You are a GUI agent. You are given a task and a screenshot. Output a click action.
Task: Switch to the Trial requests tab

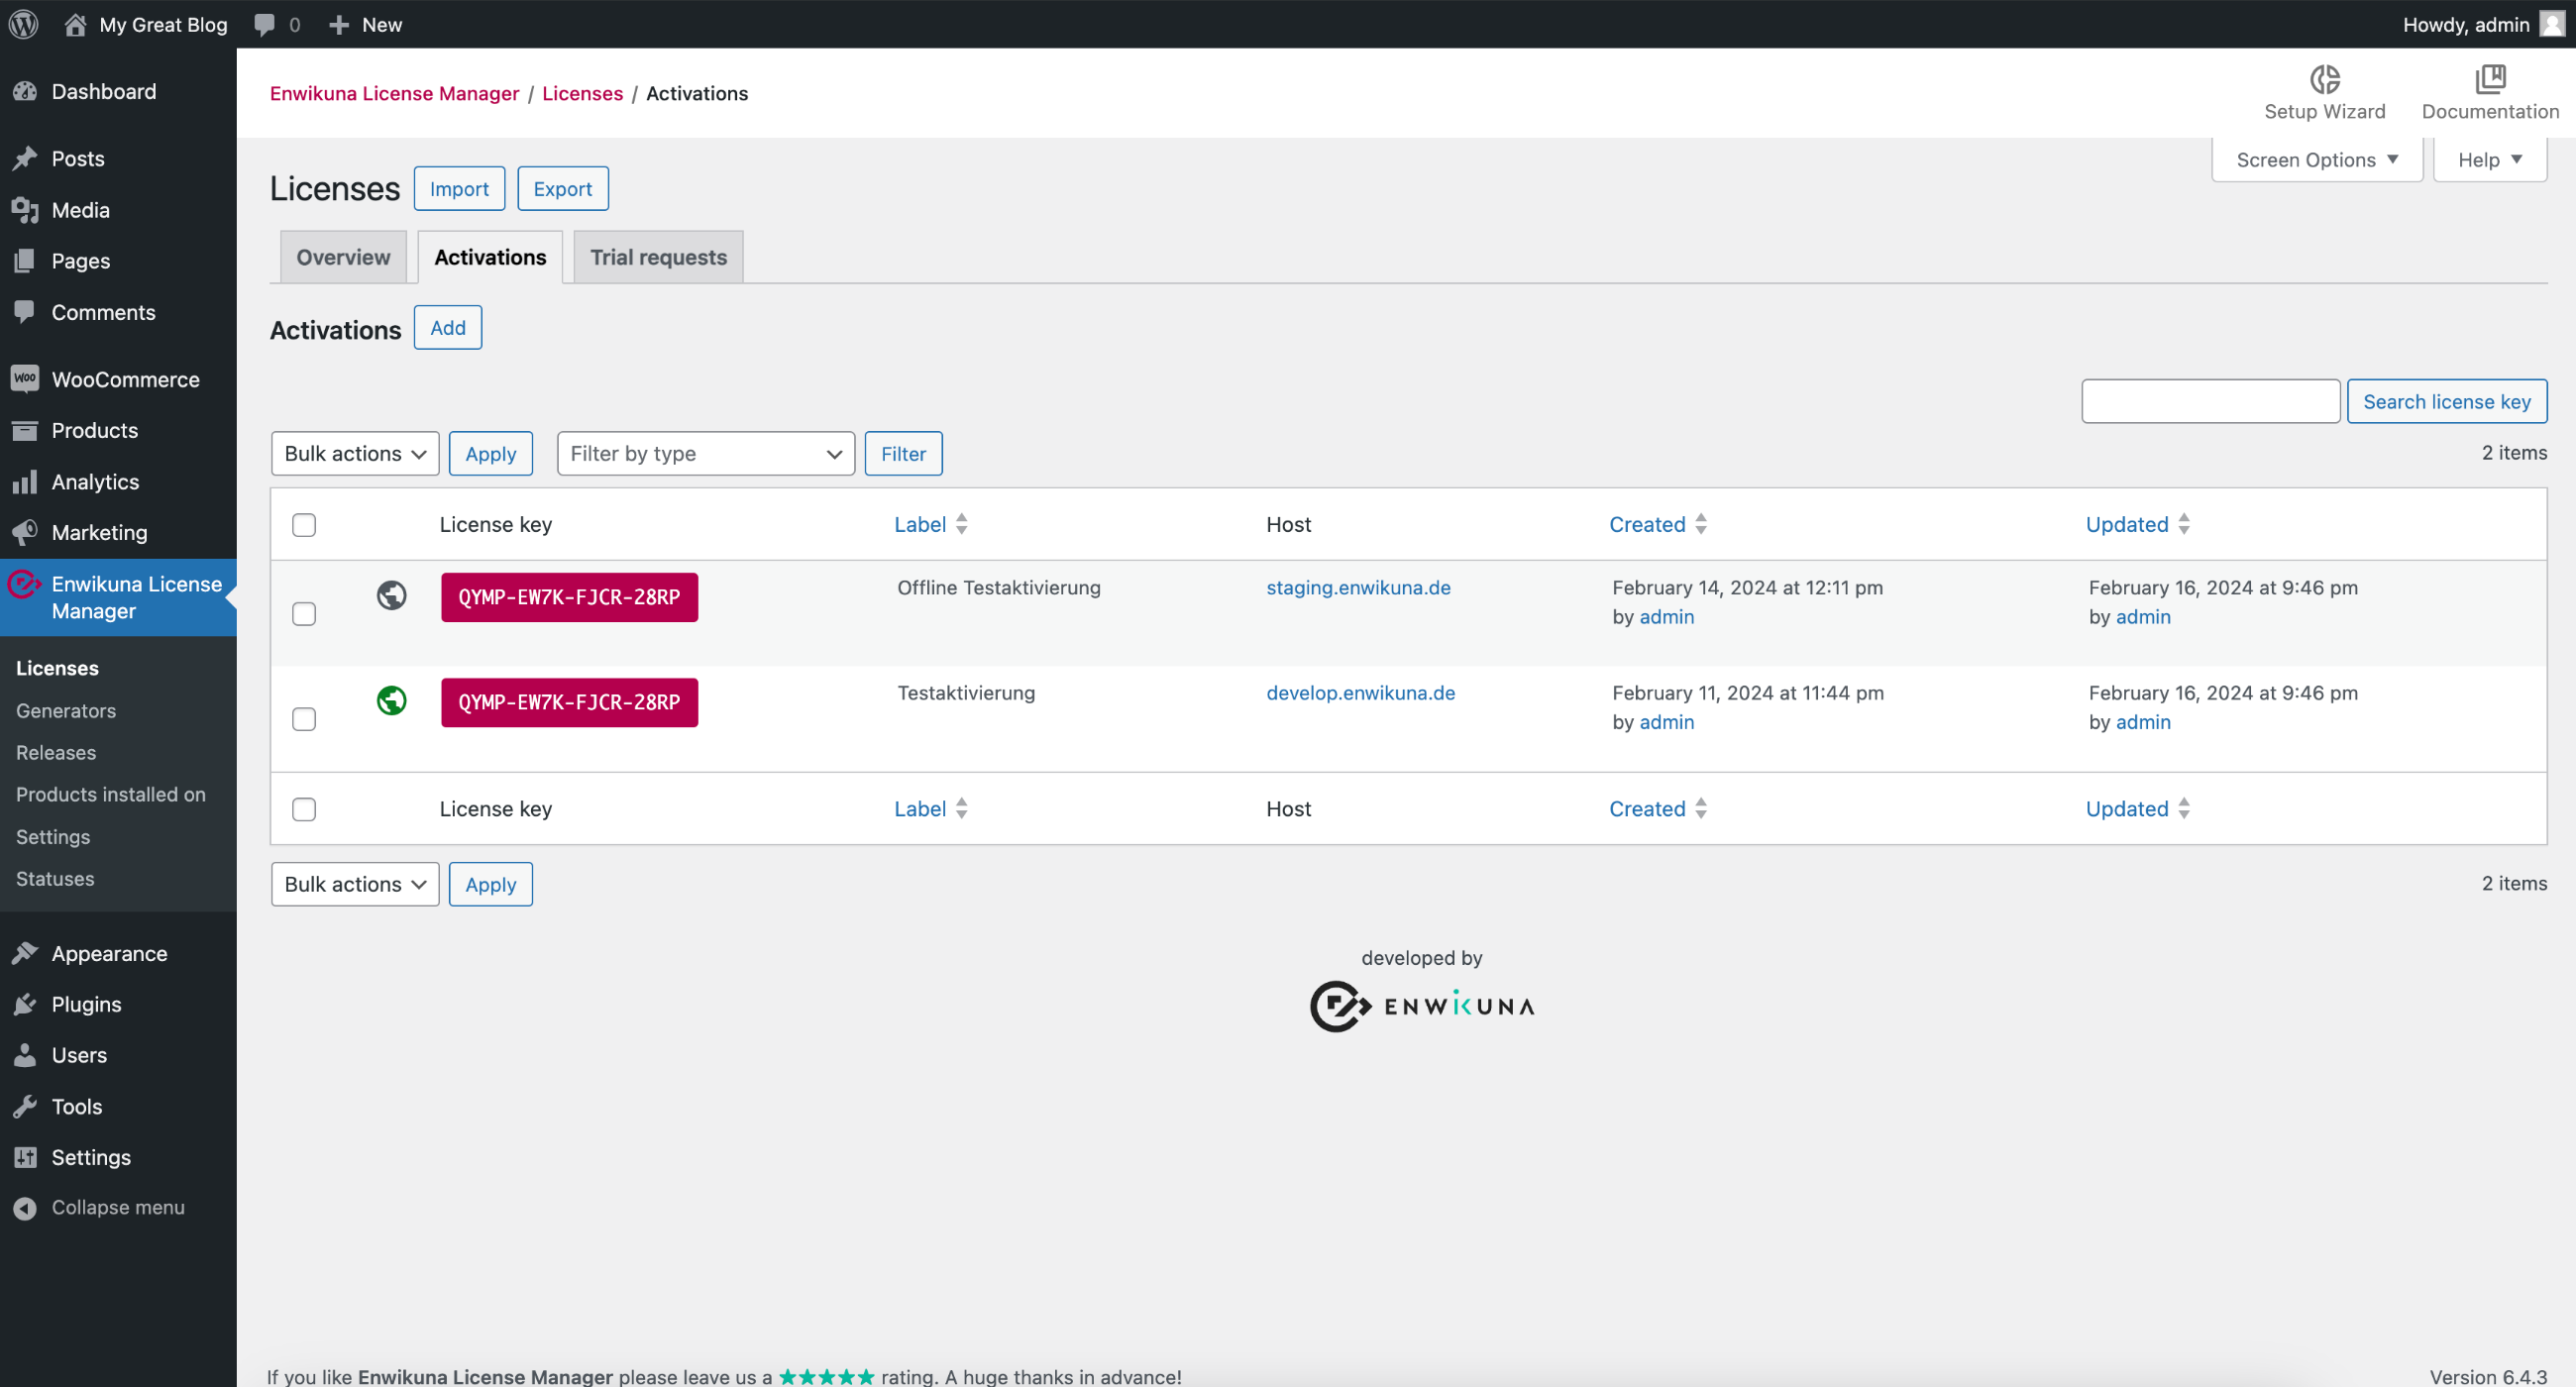point(658,257)
